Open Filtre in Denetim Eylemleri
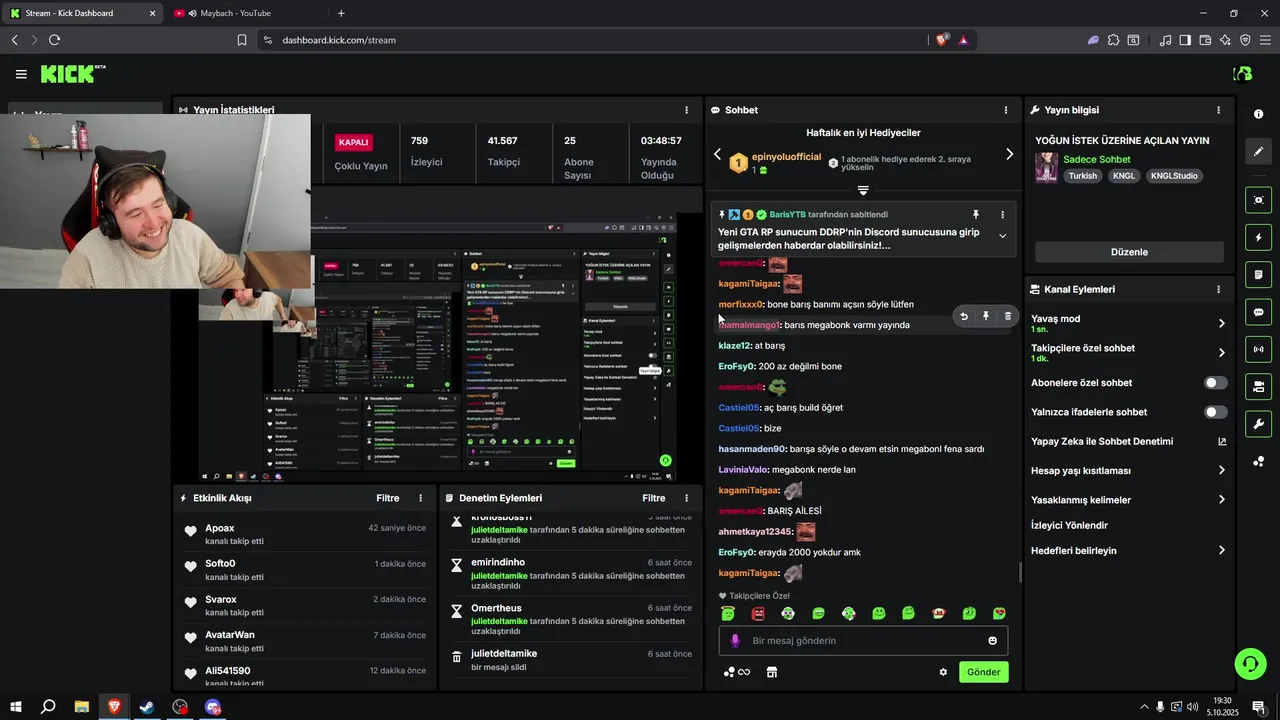 (x=654, y=498)
